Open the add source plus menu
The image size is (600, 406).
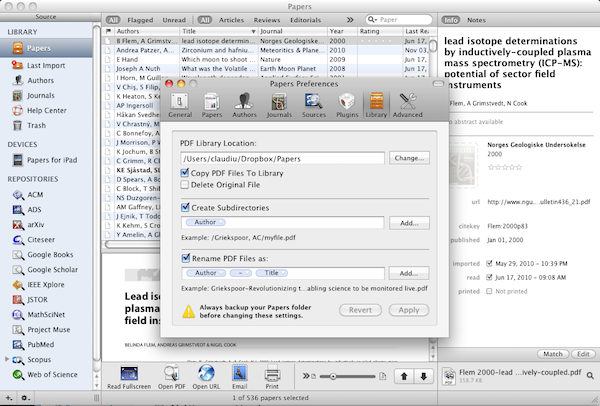(x=8, y=398)
